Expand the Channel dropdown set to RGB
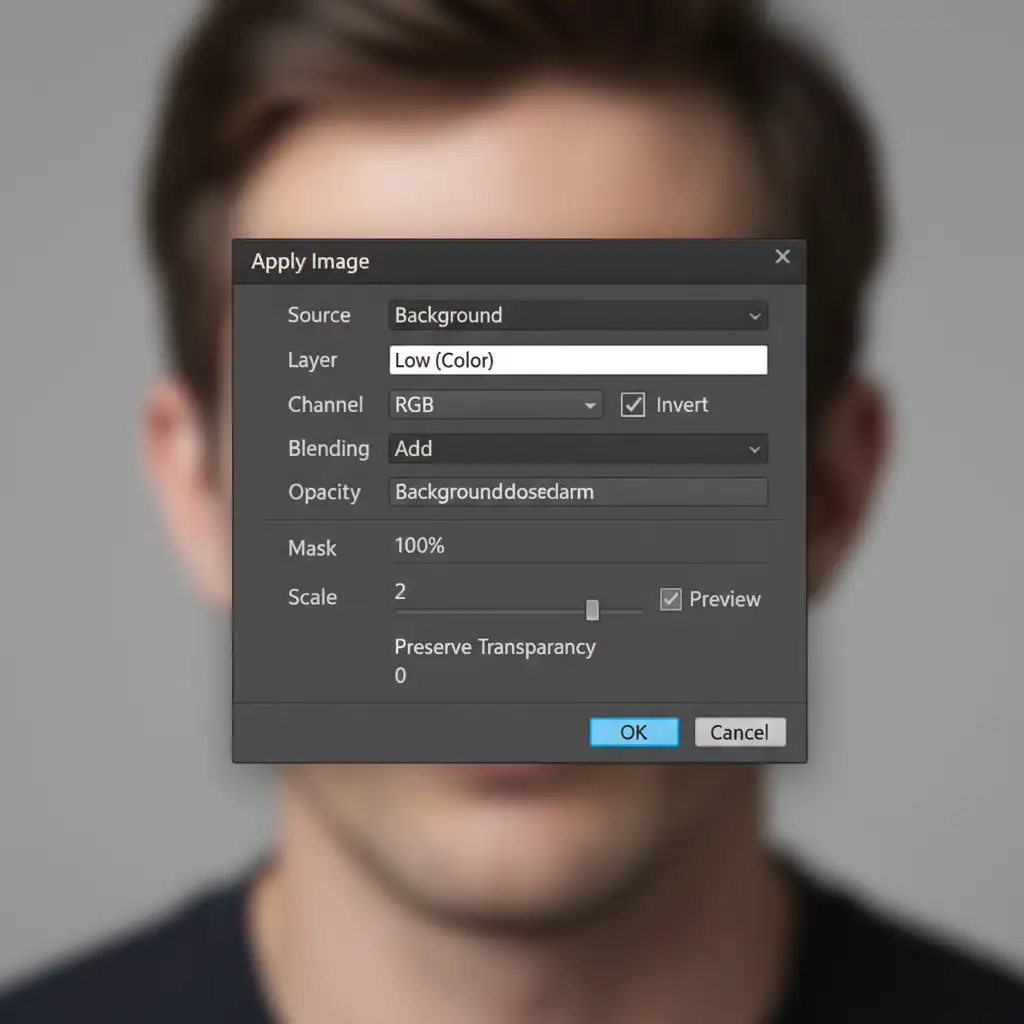 495,405
